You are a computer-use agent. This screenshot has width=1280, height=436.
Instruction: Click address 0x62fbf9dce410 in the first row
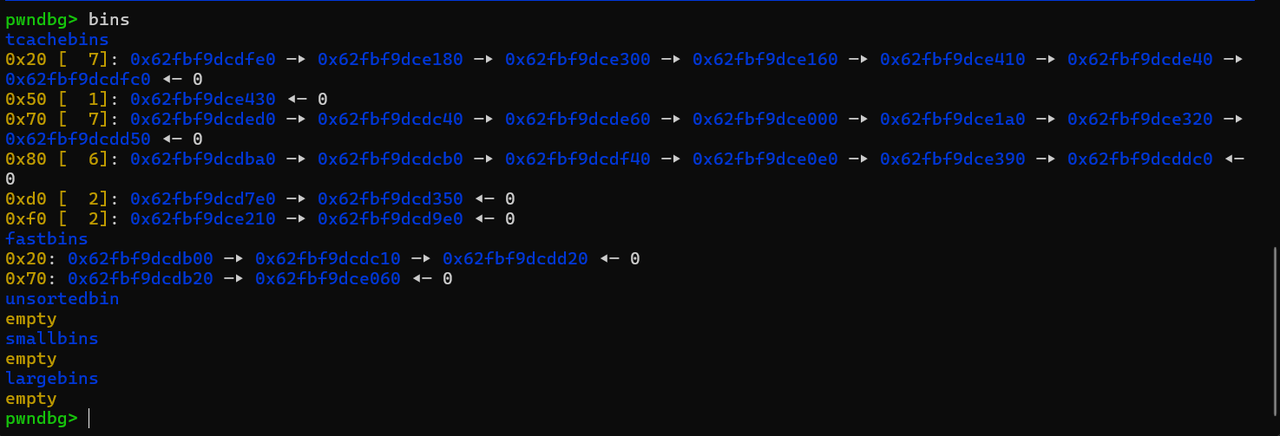pos(952,59)
